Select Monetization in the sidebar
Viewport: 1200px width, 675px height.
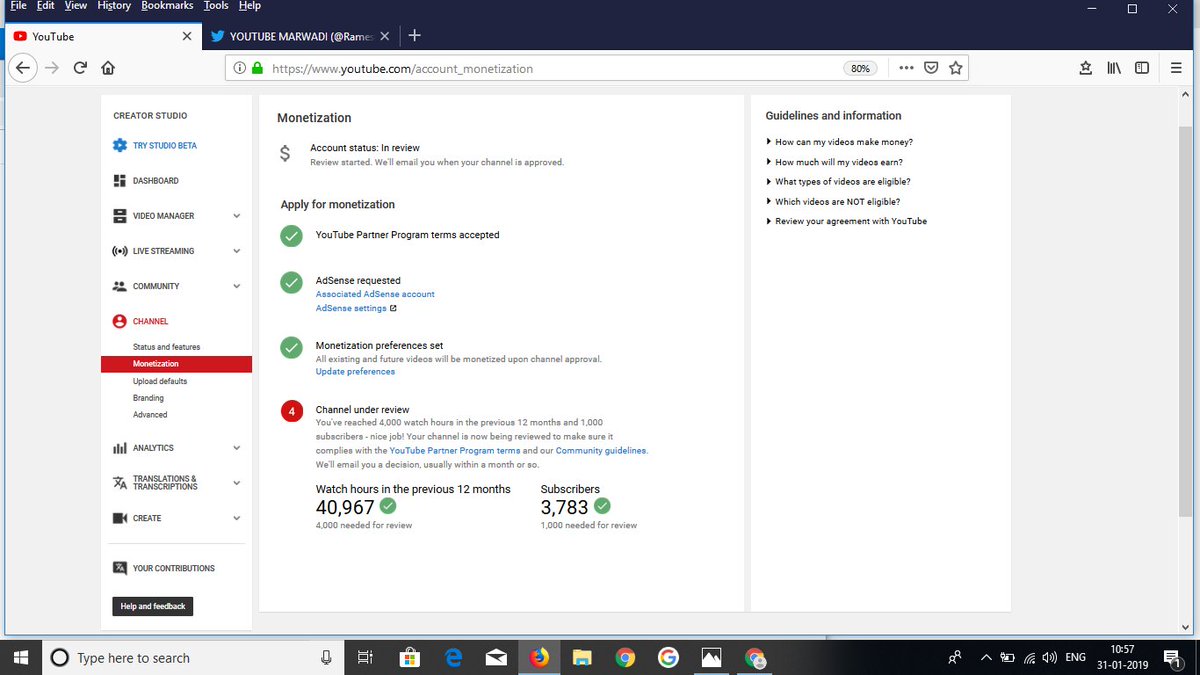[176, 364]
